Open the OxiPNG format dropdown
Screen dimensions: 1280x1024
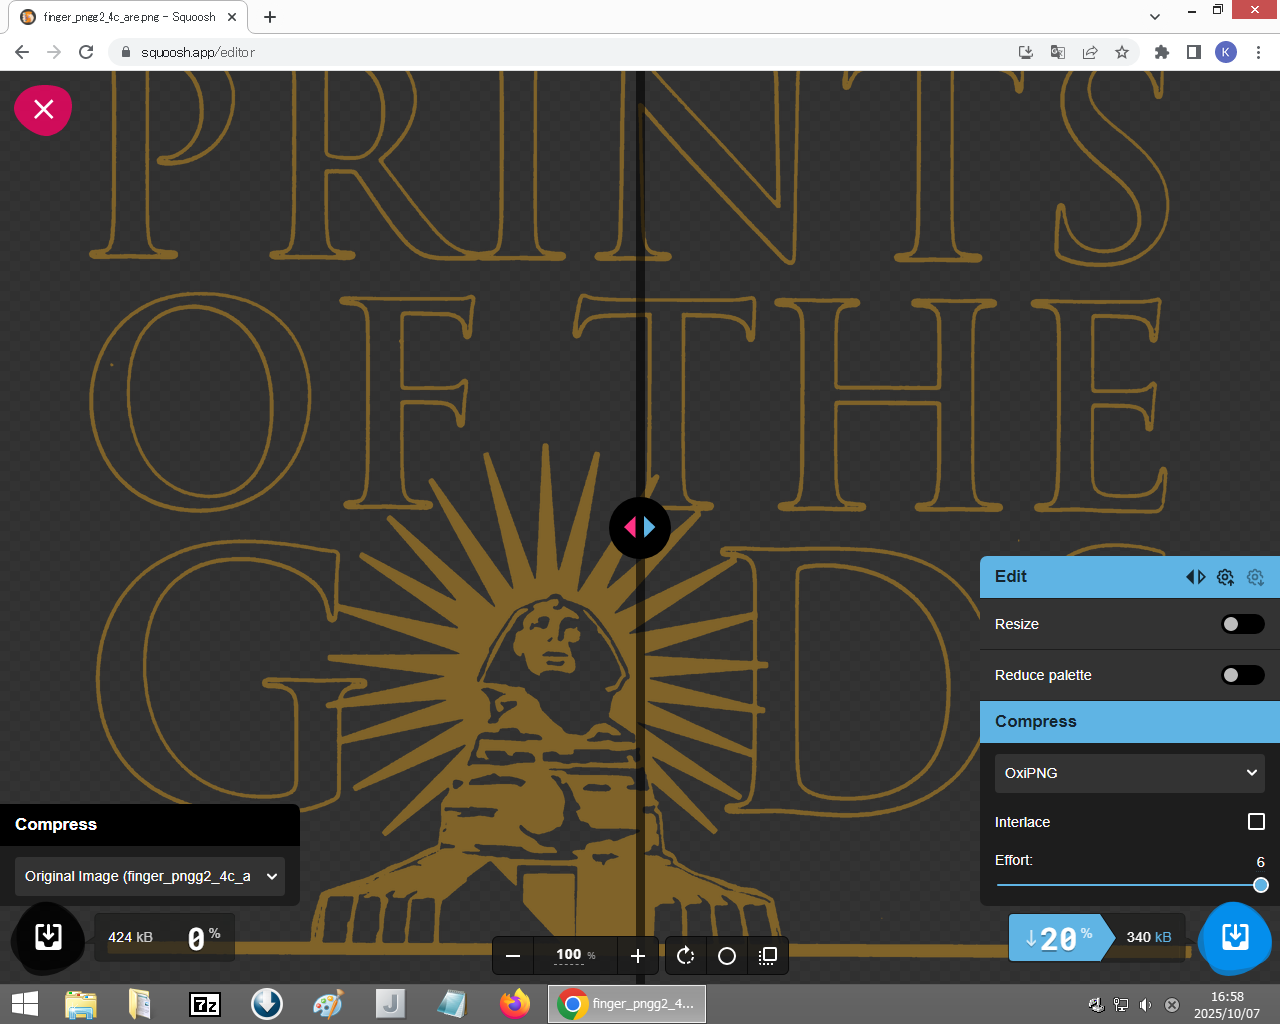tap(1129, 773)
